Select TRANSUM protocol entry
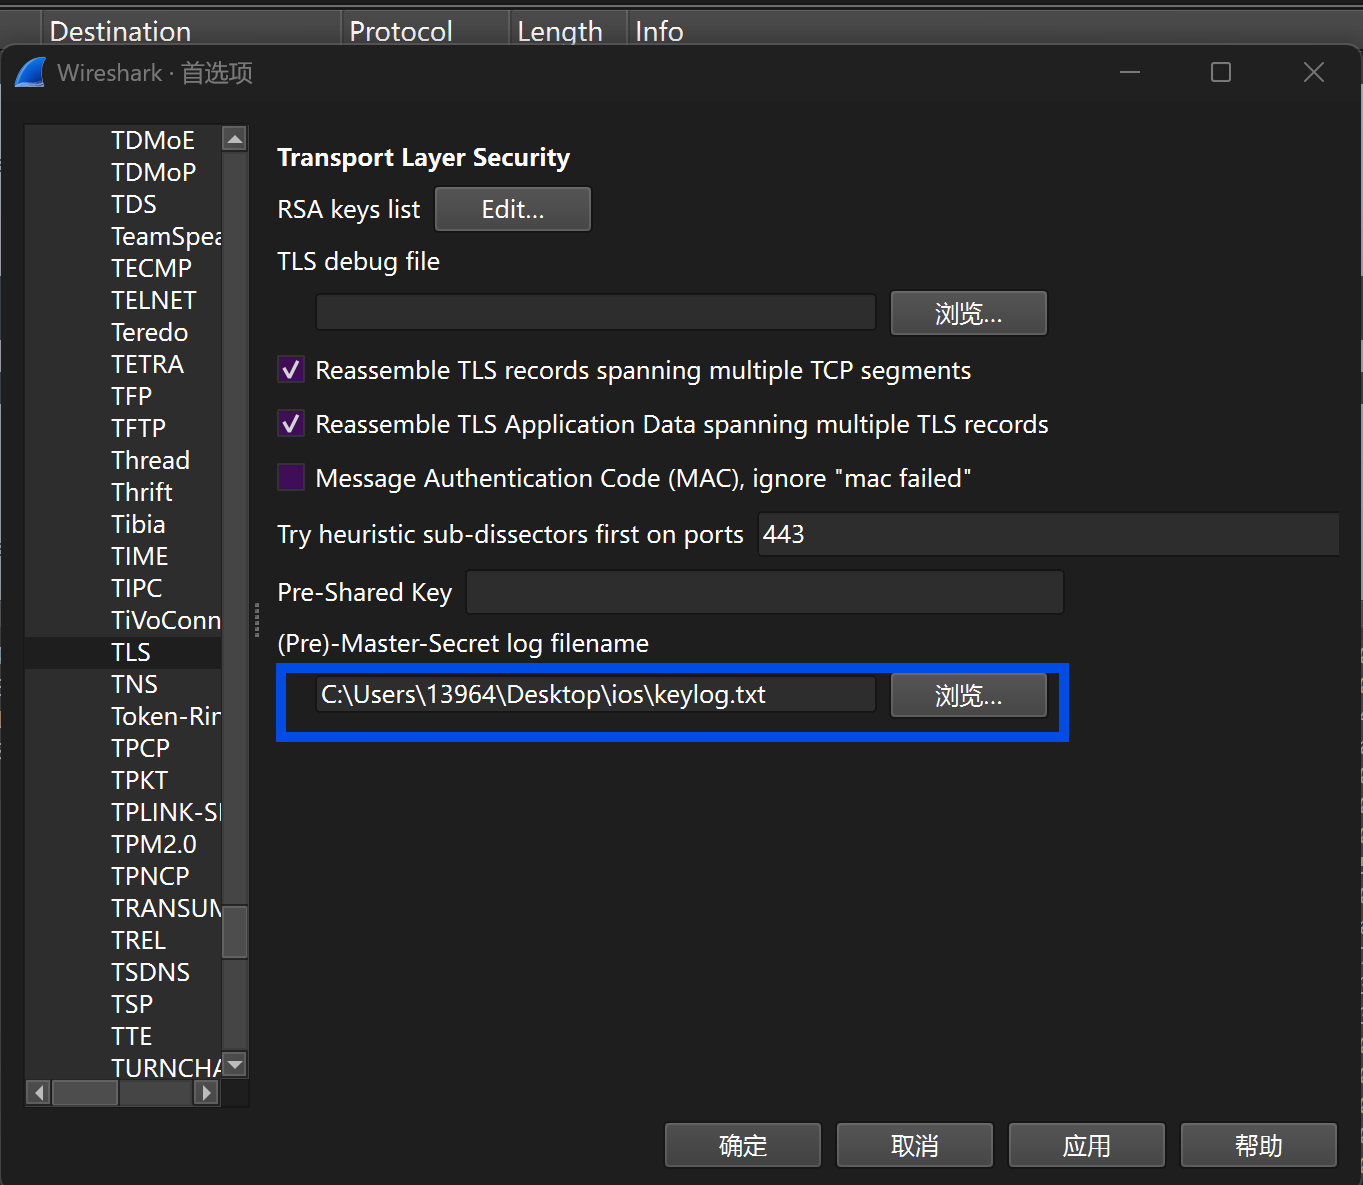Viewport: 1363px width, 1185px height. click(x=166, y=908)
